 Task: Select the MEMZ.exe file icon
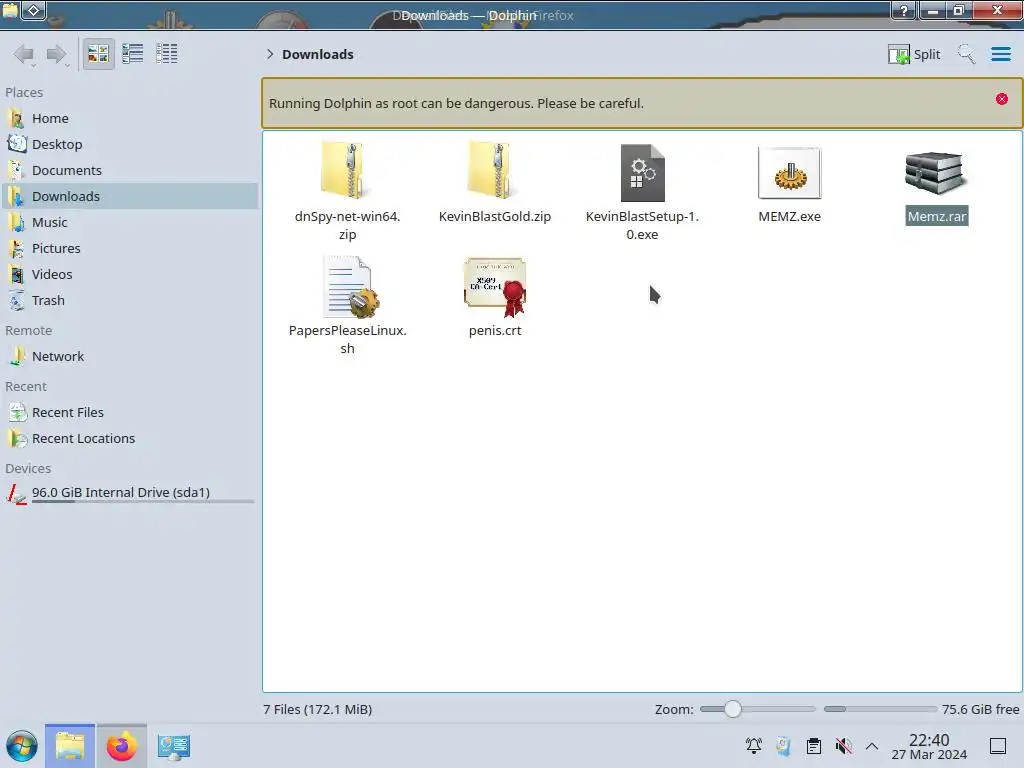790,172
